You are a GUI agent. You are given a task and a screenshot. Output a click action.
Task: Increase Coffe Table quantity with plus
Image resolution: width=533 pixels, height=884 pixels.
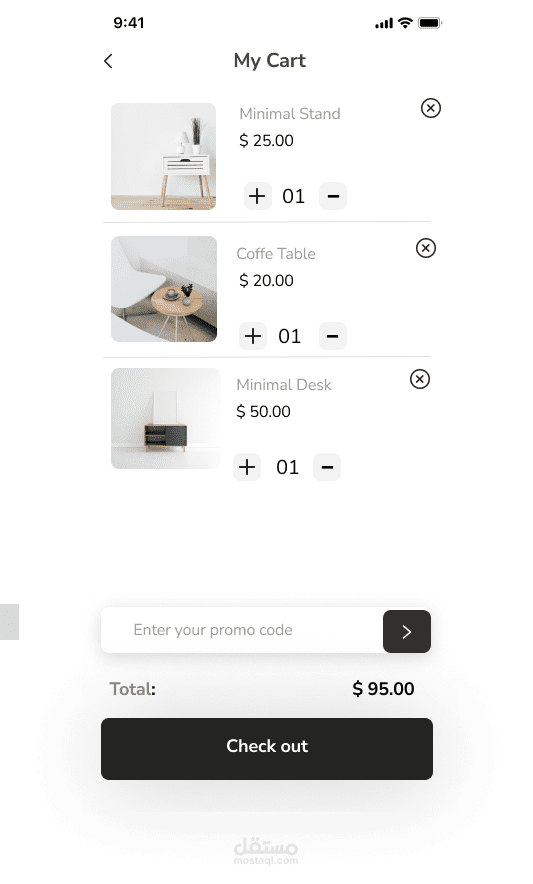pyautogui.click(x=253, y=336)
